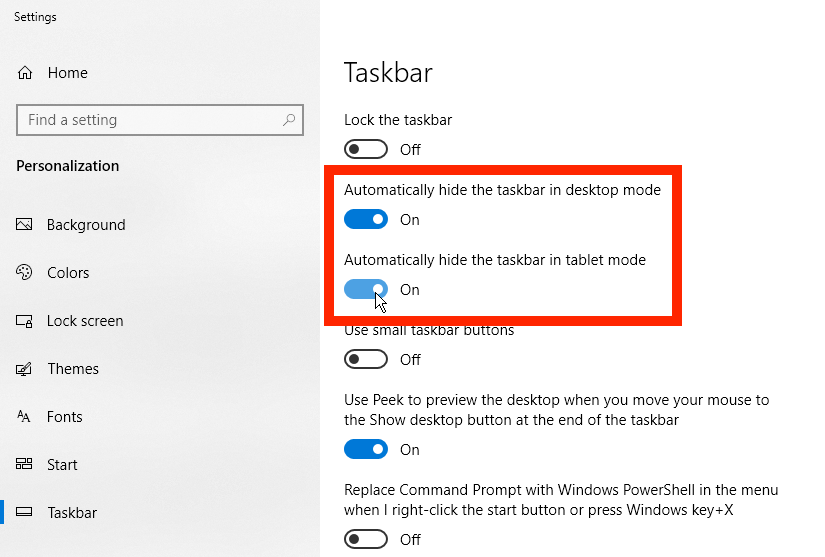
Task: Click the Themes brush icon
Action: [x=24, y=369]
